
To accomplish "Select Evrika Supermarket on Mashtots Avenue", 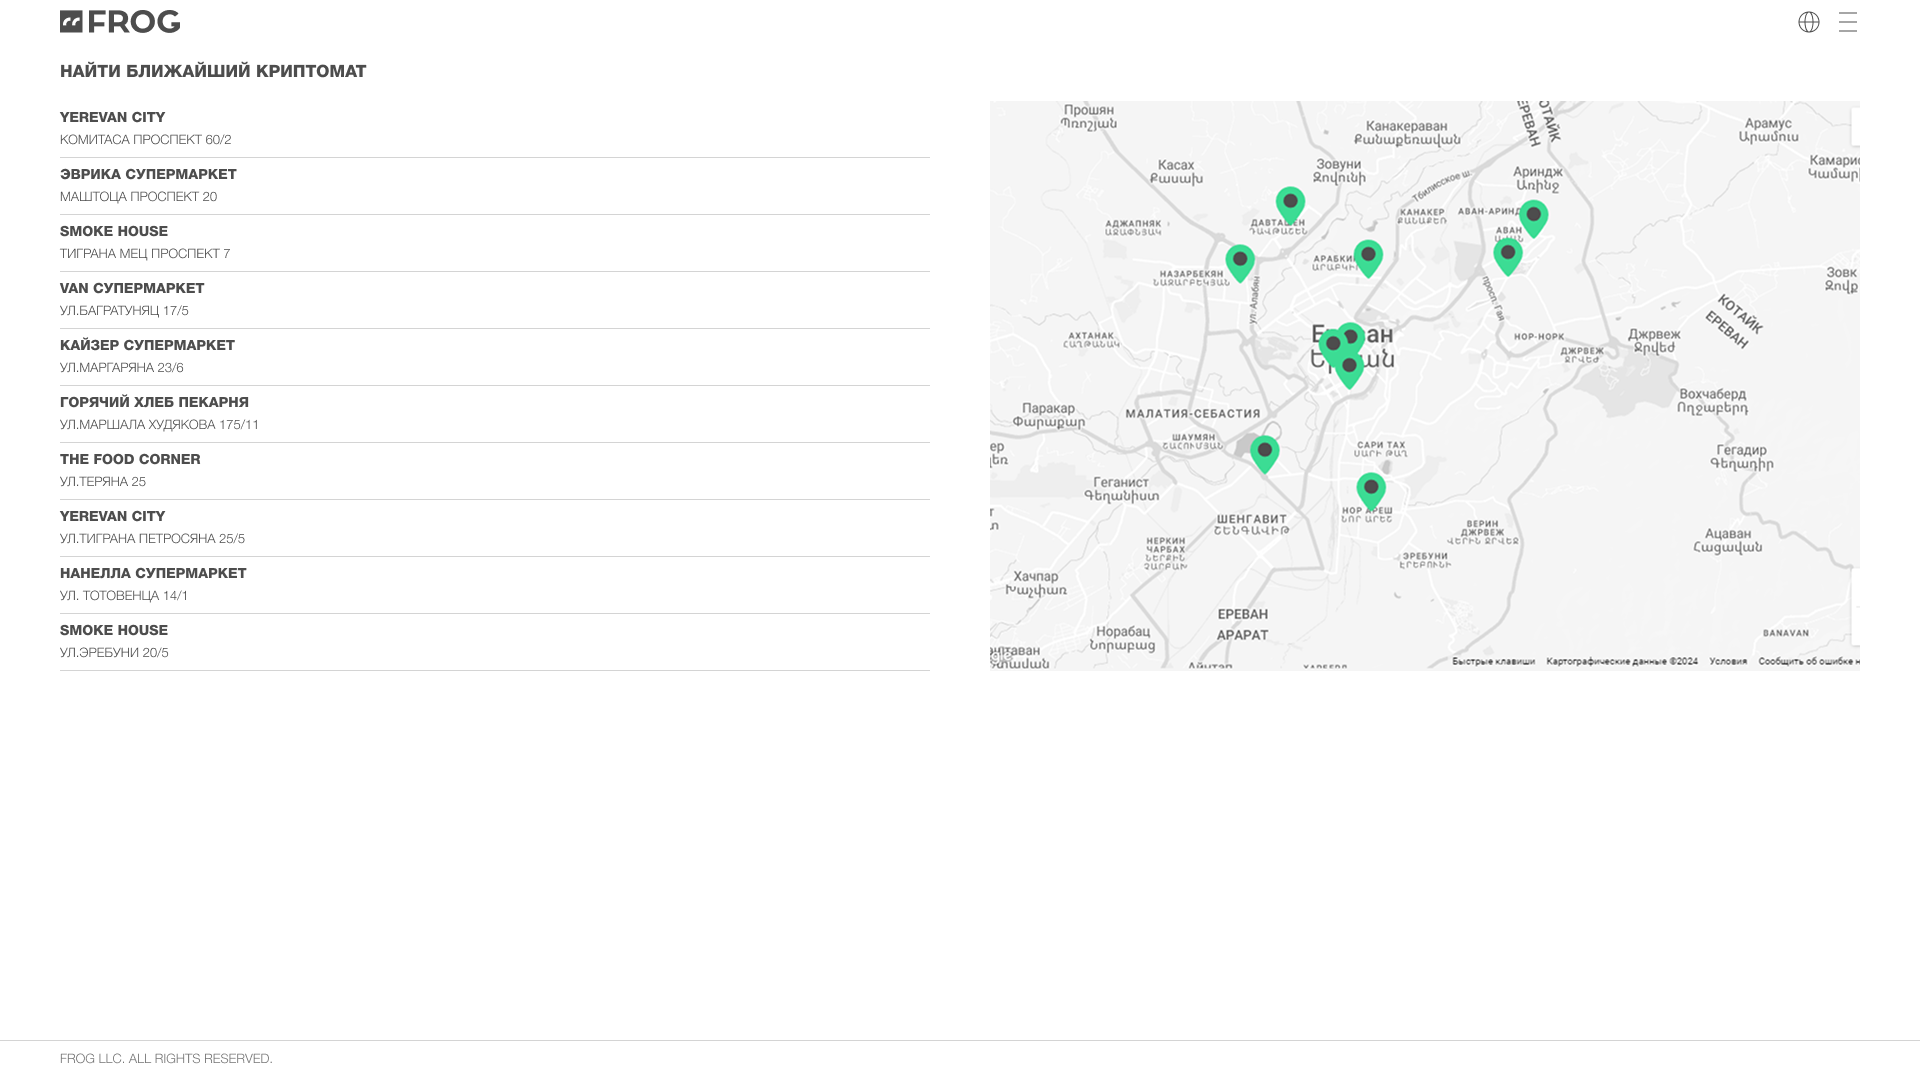I will (148, 174).
